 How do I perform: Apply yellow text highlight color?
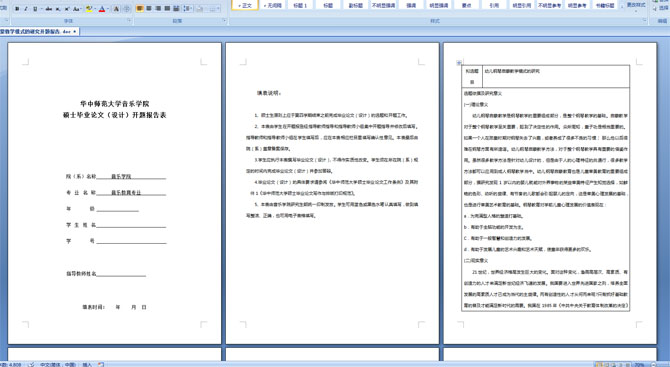click(89, 9)
